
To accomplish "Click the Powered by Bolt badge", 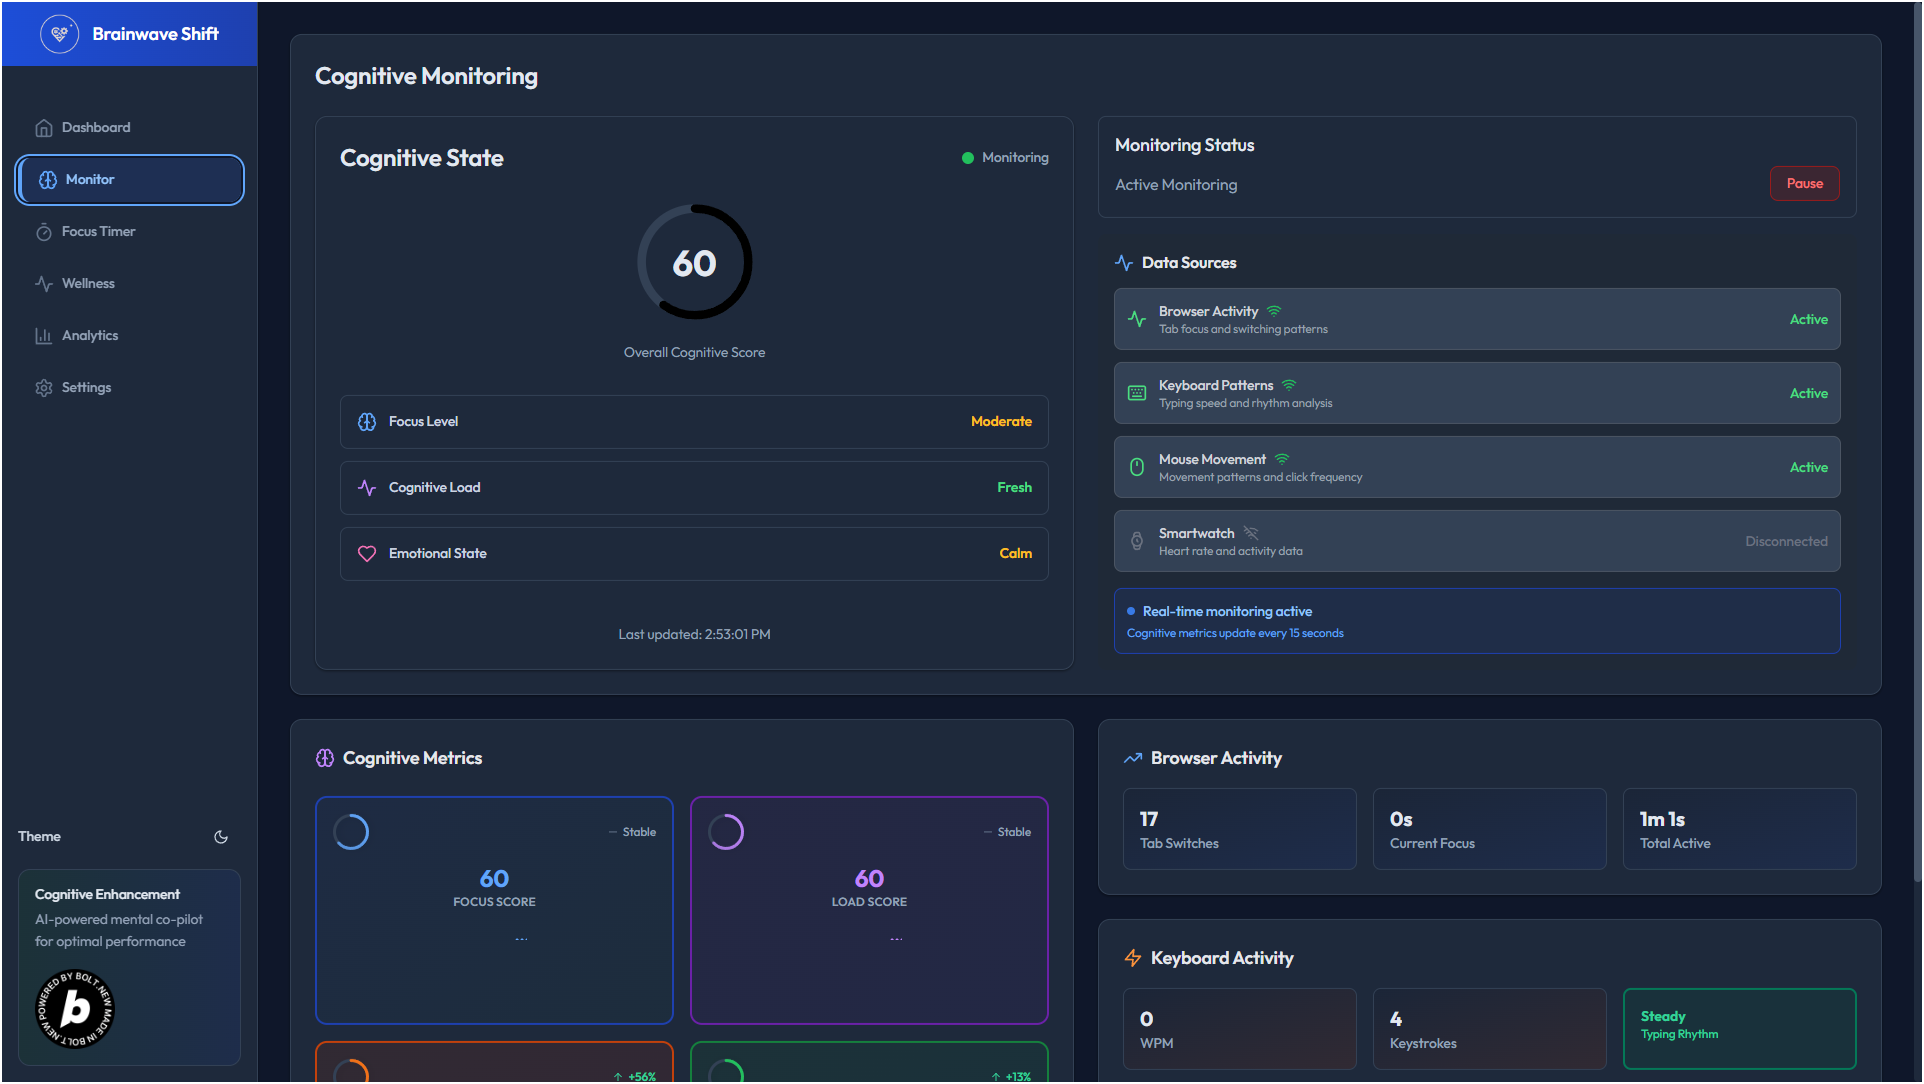I will click(75, 1009).
